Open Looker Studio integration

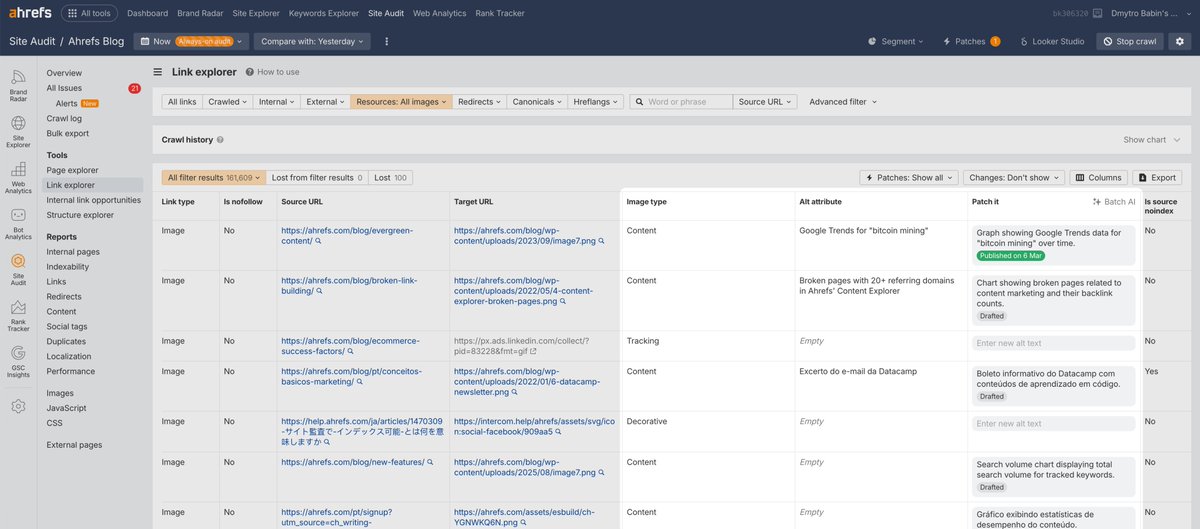(x=1050, y=41)
